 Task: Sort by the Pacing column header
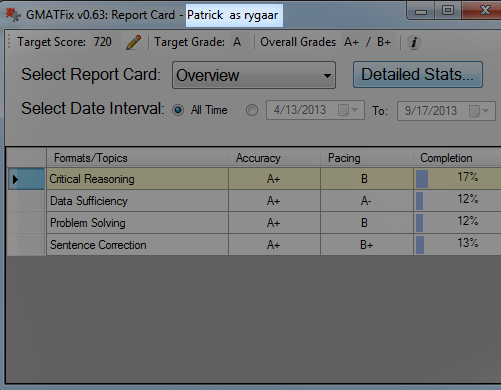point(367,158)
